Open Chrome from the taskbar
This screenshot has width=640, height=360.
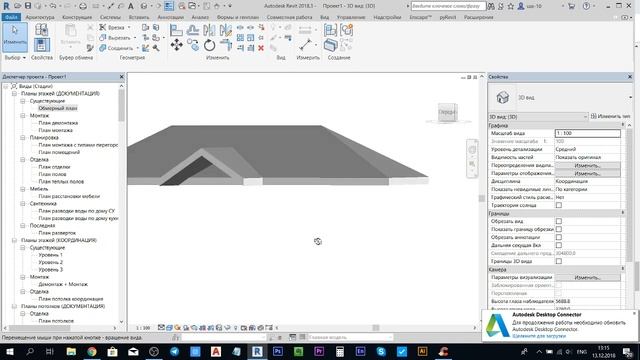tap(92, 351)
